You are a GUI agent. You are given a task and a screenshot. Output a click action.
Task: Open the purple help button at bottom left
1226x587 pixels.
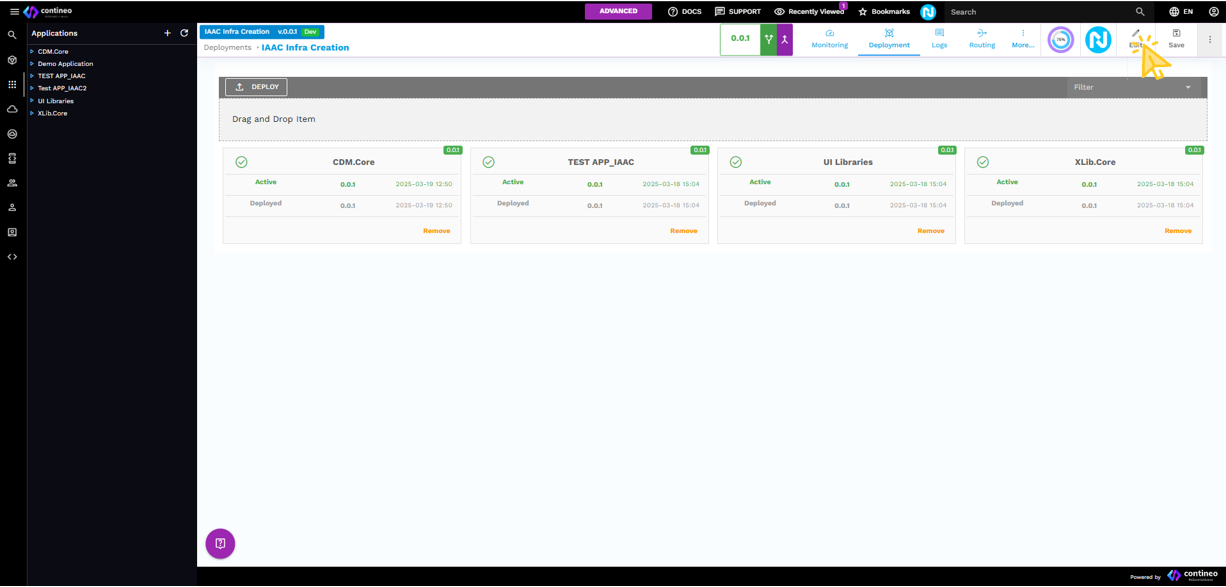(x=220, y=543)
